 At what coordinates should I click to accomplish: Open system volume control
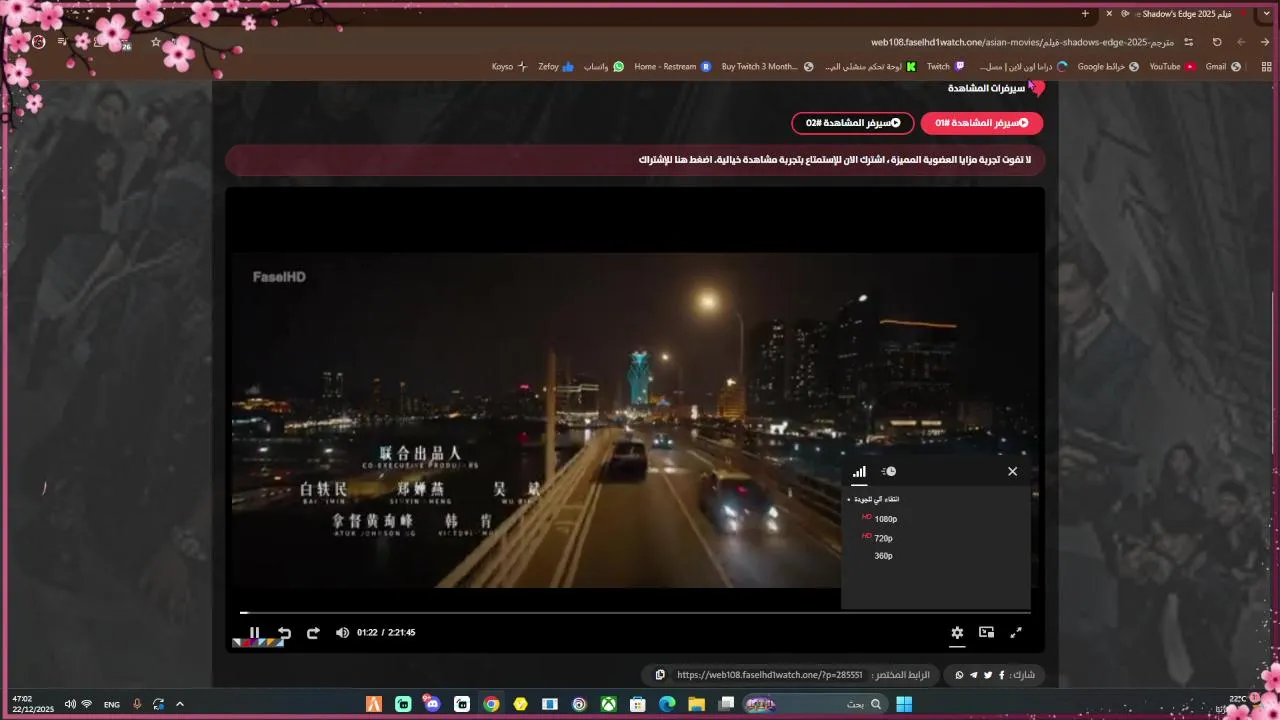(x=70, y=704)
